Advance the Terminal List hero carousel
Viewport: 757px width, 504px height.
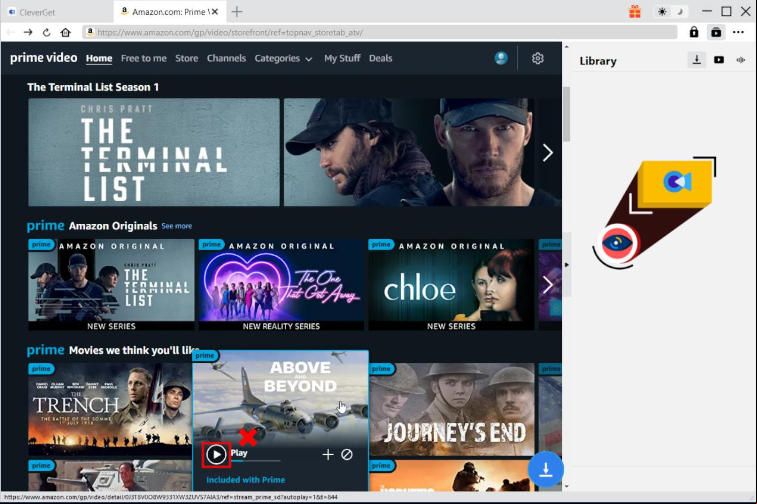click(547, 153)
